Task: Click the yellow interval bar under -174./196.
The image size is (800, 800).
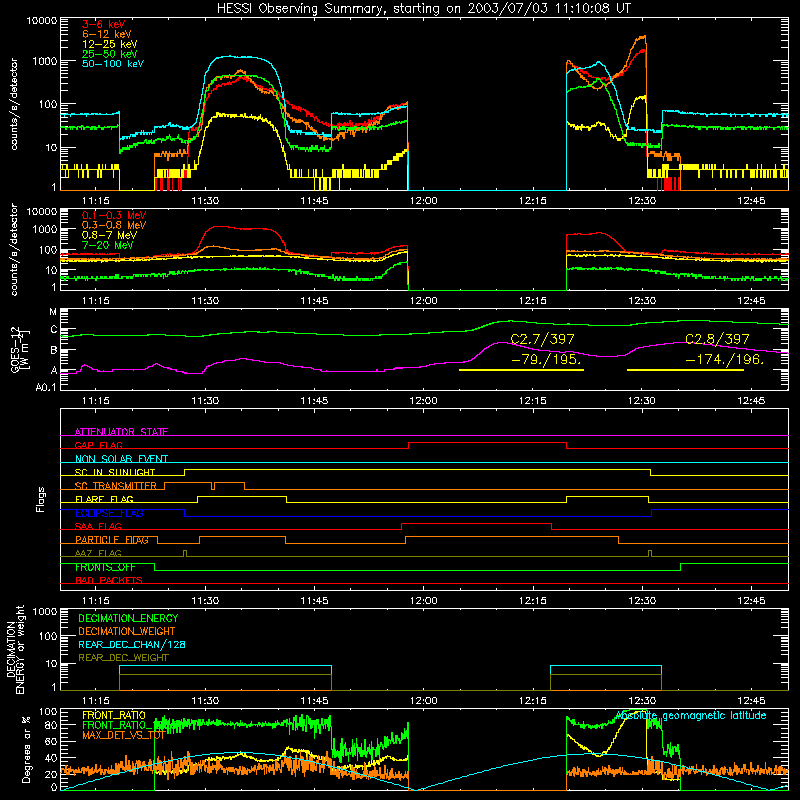Action: (685, 370)
